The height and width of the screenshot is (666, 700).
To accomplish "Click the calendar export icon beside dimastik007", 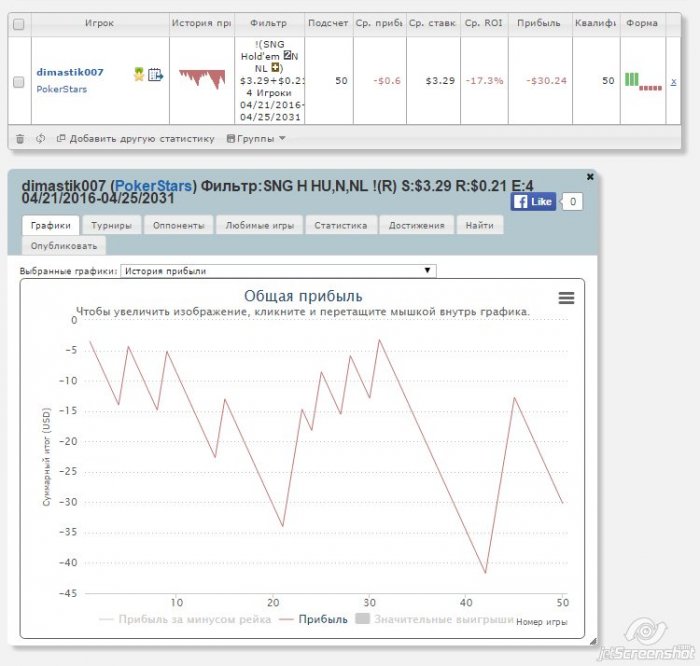I will (x=155, y=75).
